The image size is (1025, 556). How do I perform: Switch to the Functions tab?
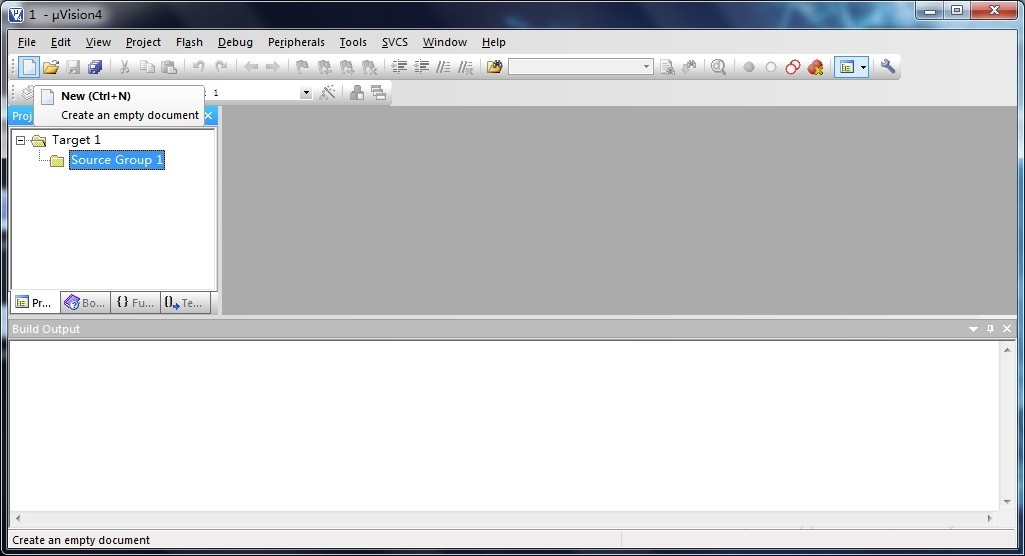[x=135, y=303]
